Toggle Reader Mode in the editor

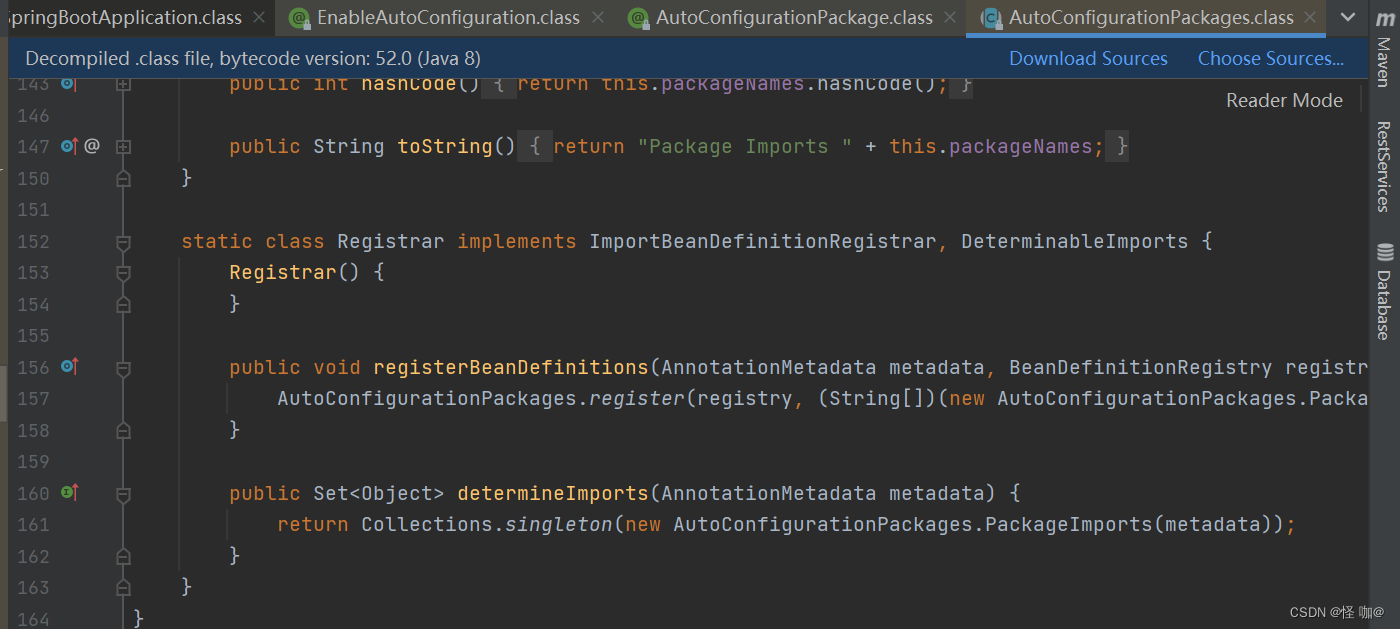1284,100
